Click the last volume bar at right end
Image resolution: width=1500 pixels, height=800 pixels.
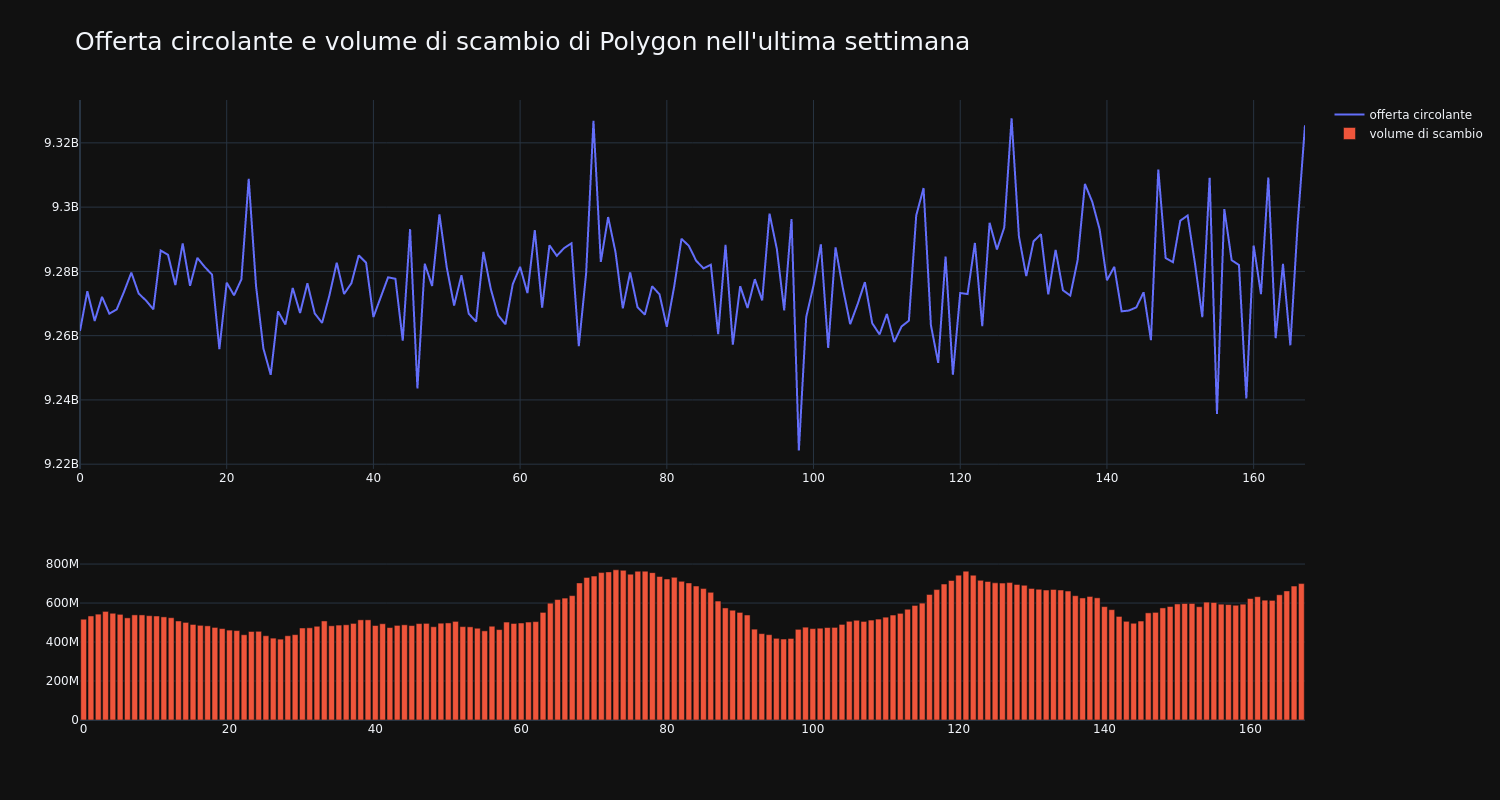pyautogui.click(x=1301, y=652)
